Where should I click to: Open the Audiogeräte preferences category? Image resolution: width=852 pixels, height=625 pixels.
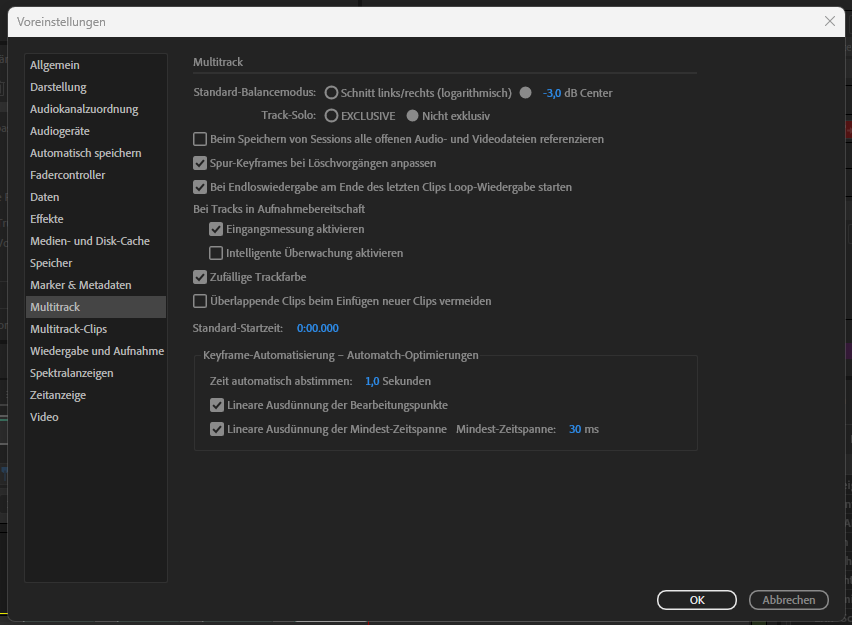pyautogui.click(x=59, y=130)
